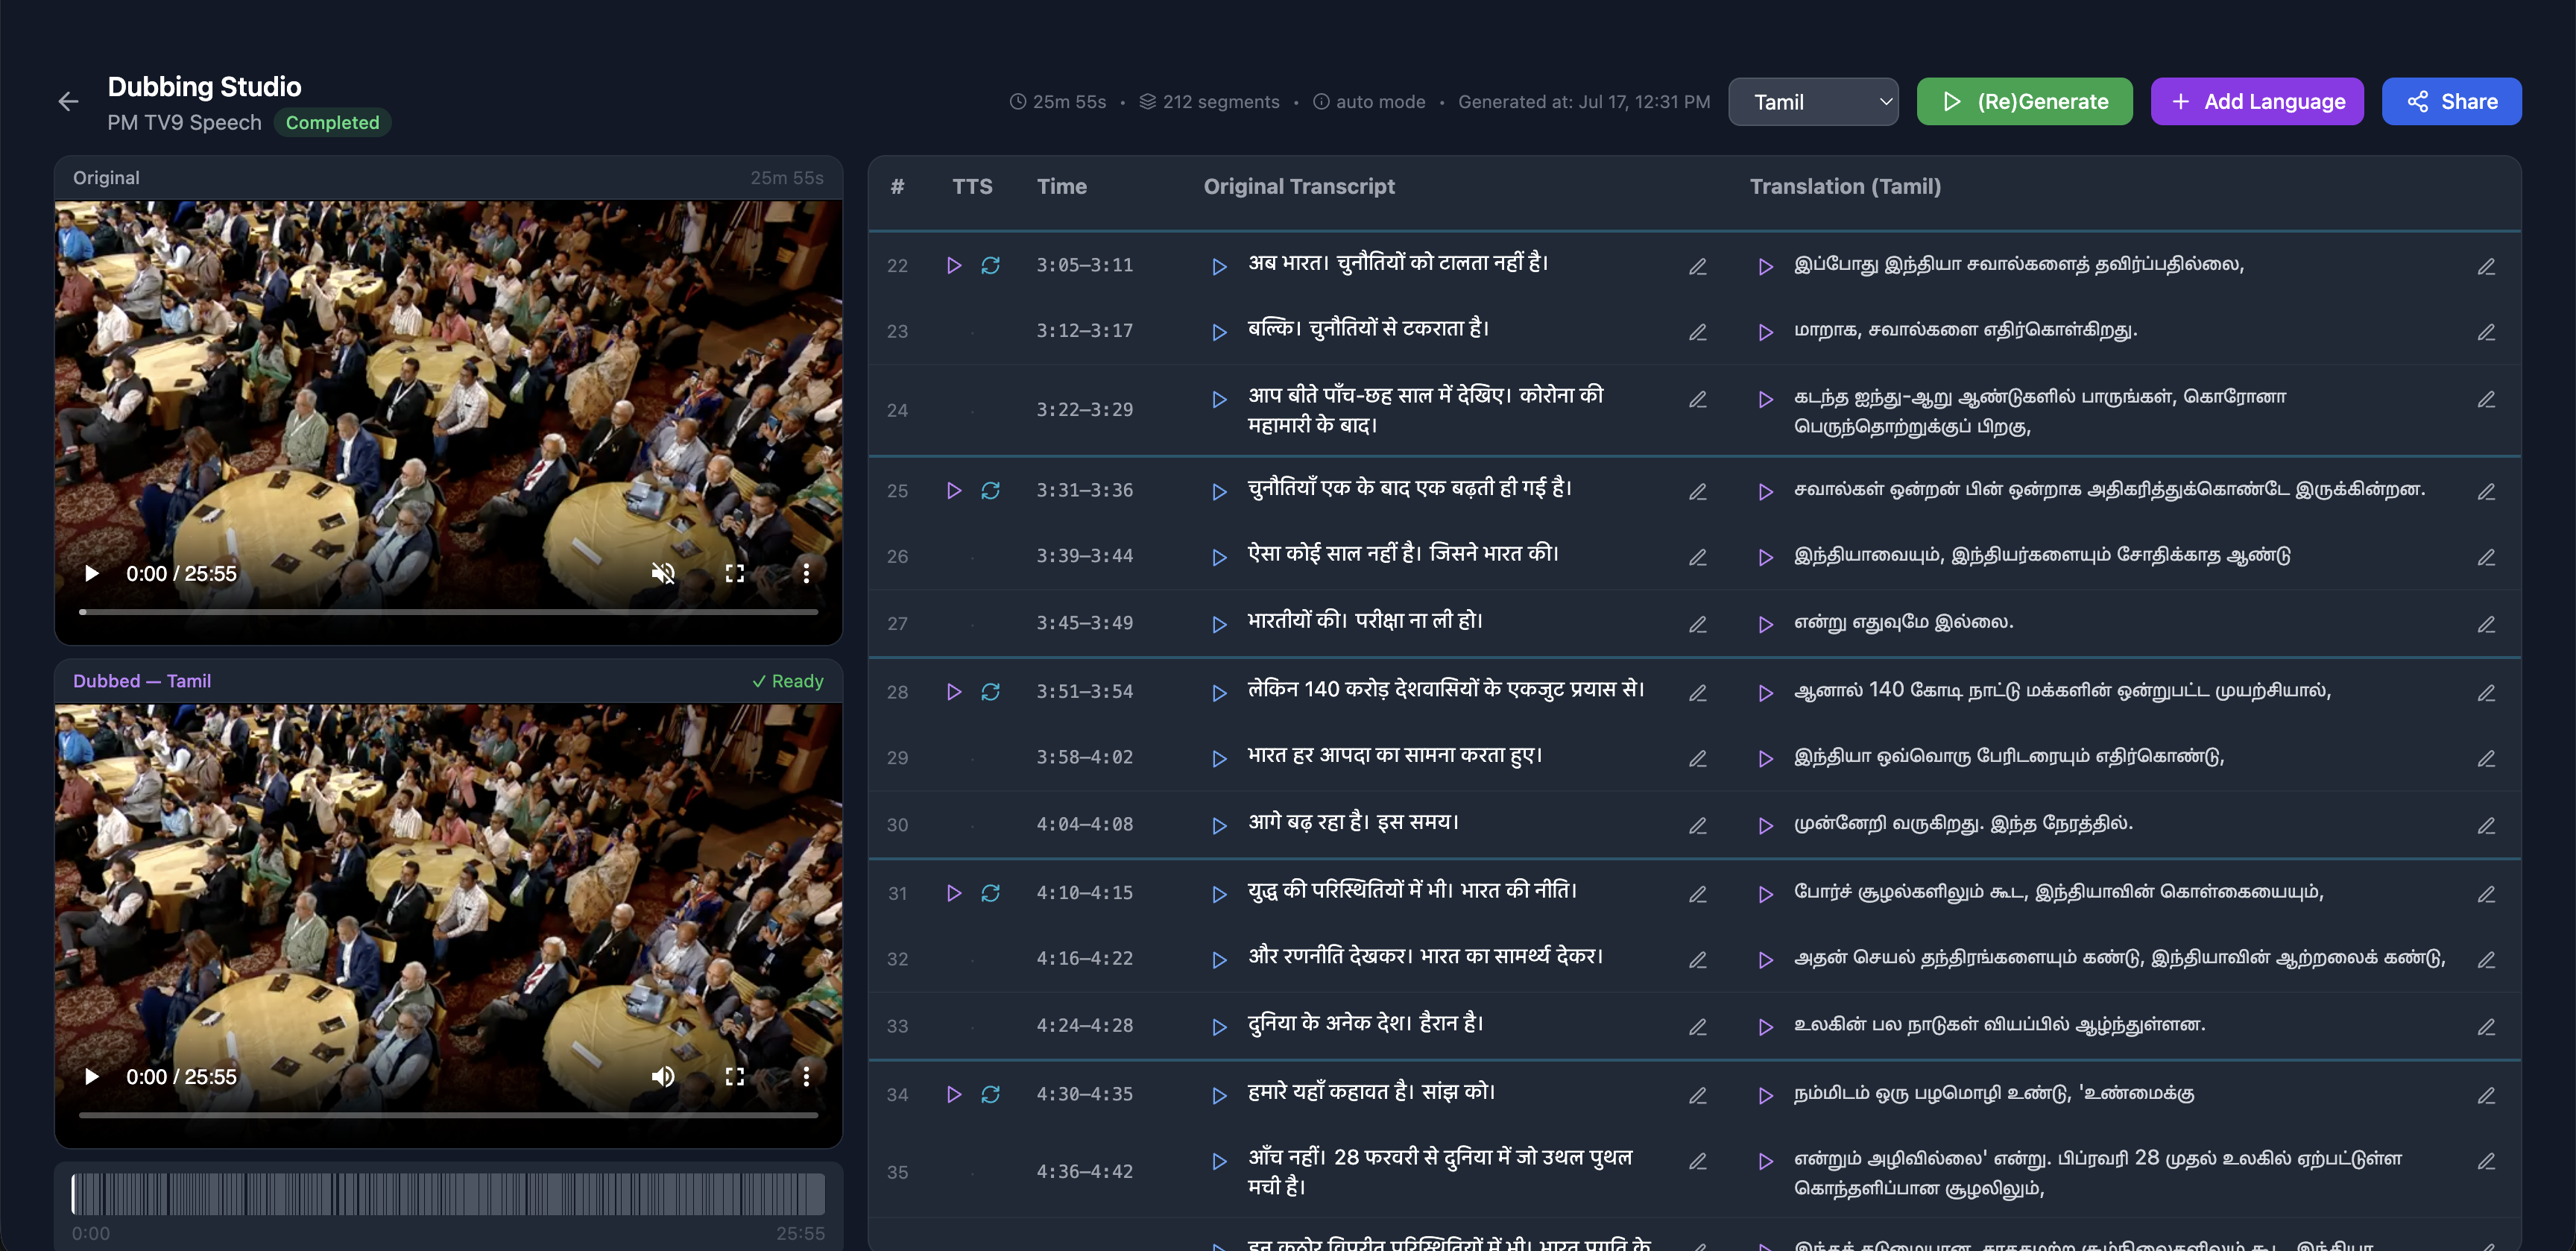The width and height of the screenshot is (2576, 1251).
Task: Click the segment waveform timeline
Action: tap(448, 1194)
